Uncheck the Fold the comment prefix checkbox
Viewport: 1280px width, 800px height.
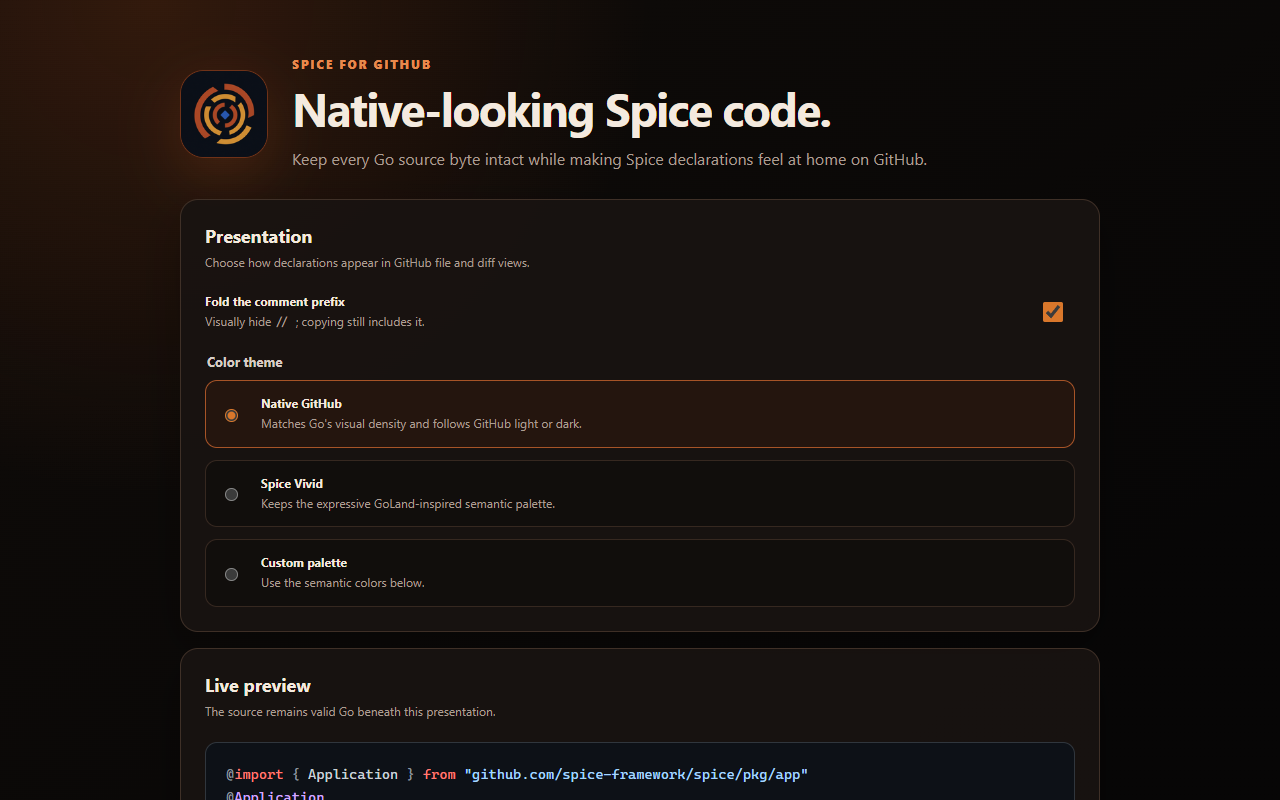point(1052,312)
